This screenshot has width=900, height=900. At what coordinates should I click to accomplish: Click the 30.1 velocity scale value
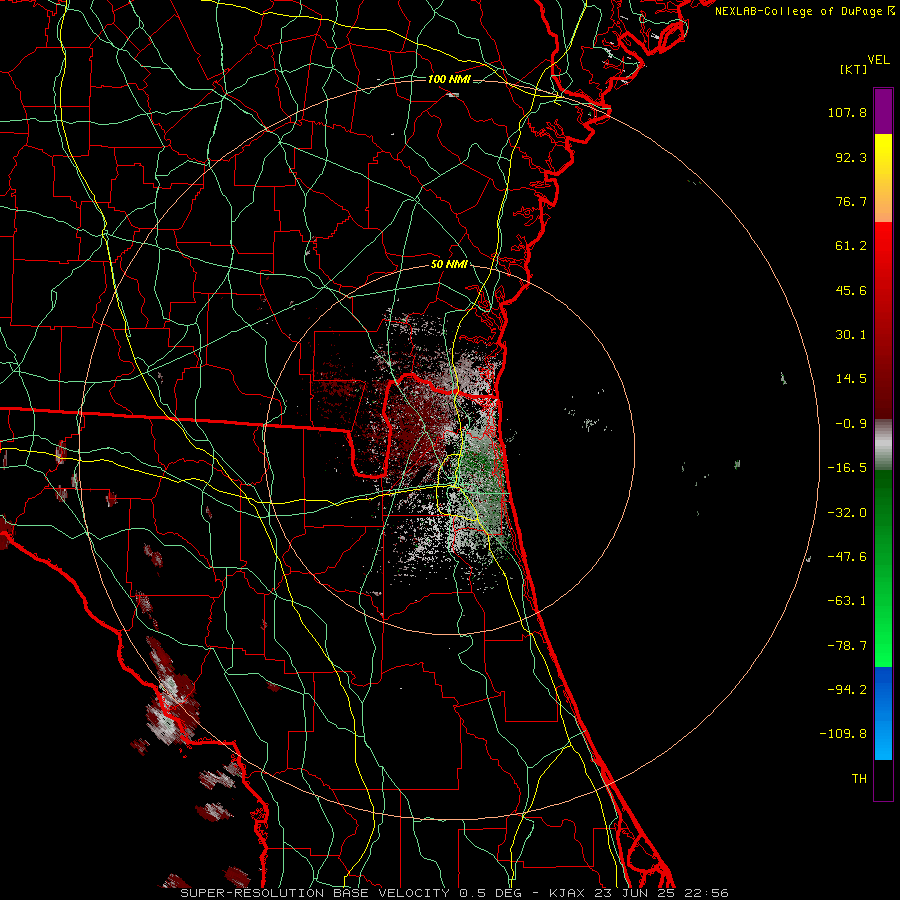[x=851, y=335]
